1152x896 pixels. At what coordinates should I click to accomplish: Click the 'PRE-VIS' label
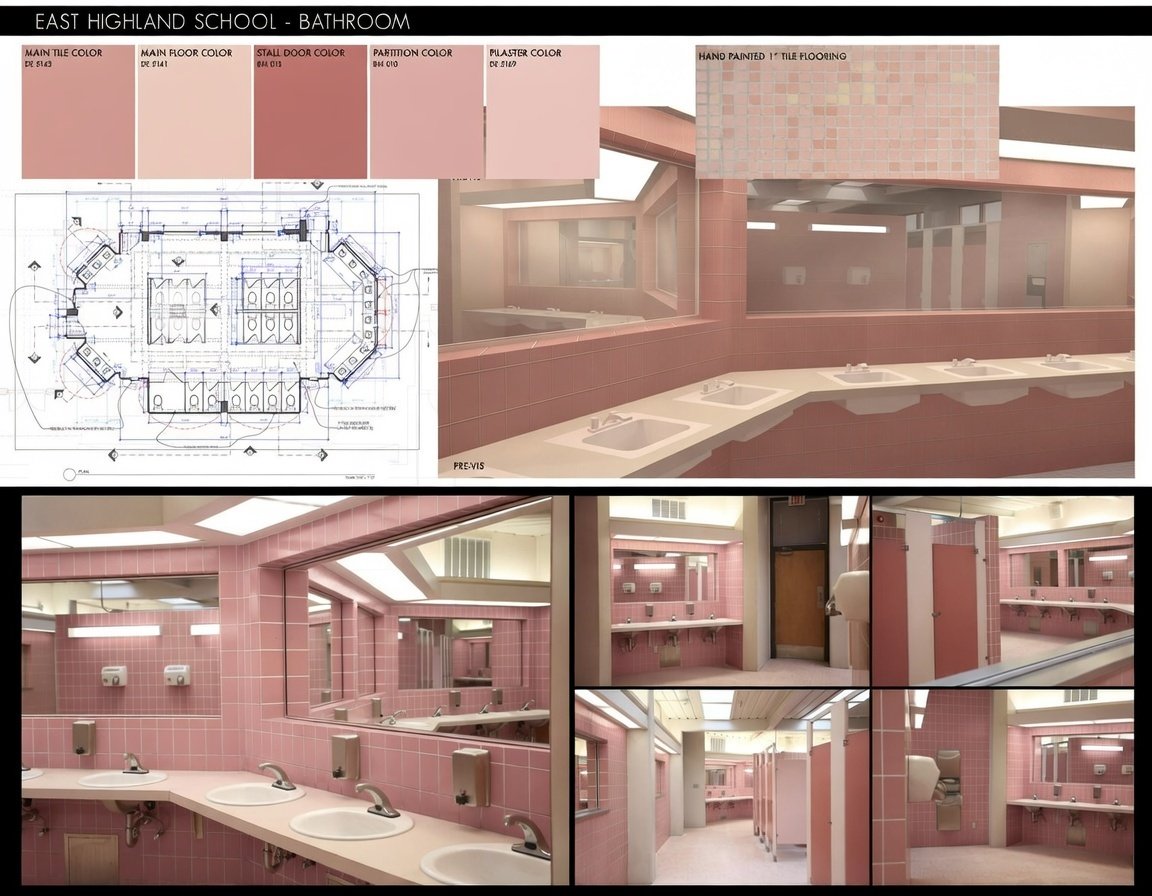point(469,466)
